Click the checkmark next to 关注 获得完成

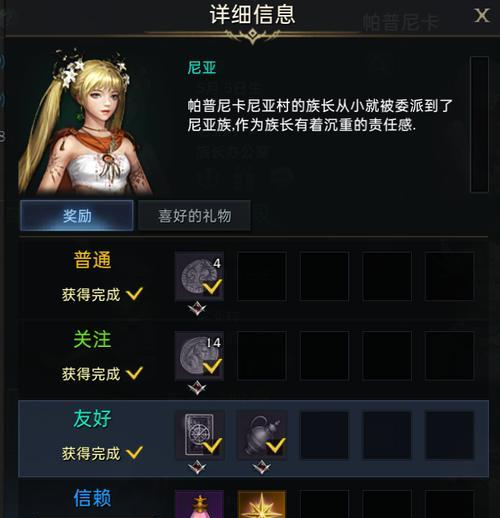134,373
